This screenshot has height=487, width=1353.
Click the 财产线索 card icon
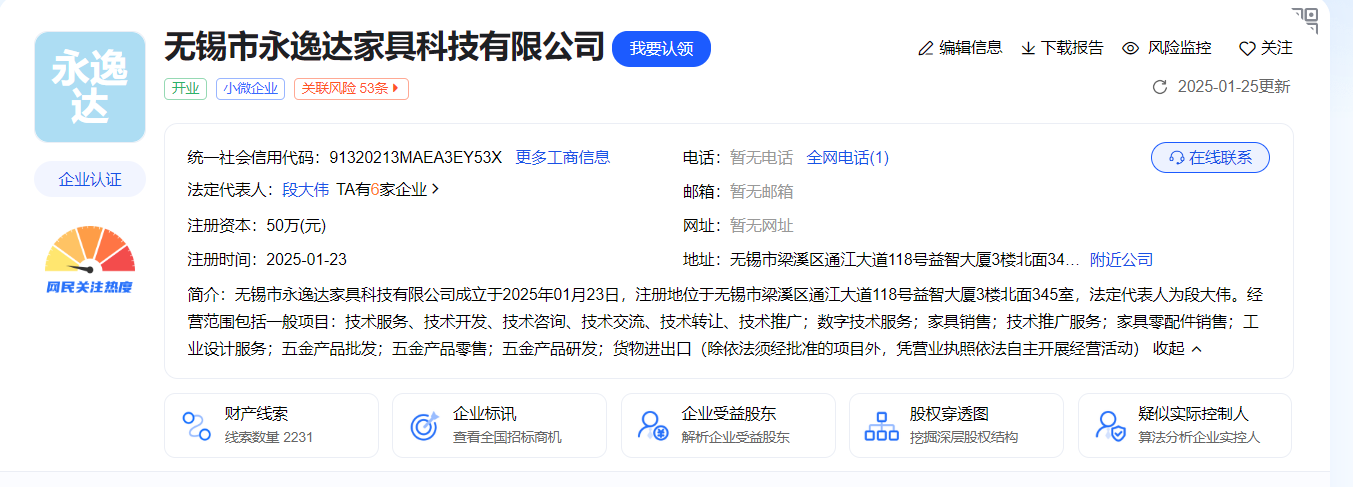click(x=197, y=426)
